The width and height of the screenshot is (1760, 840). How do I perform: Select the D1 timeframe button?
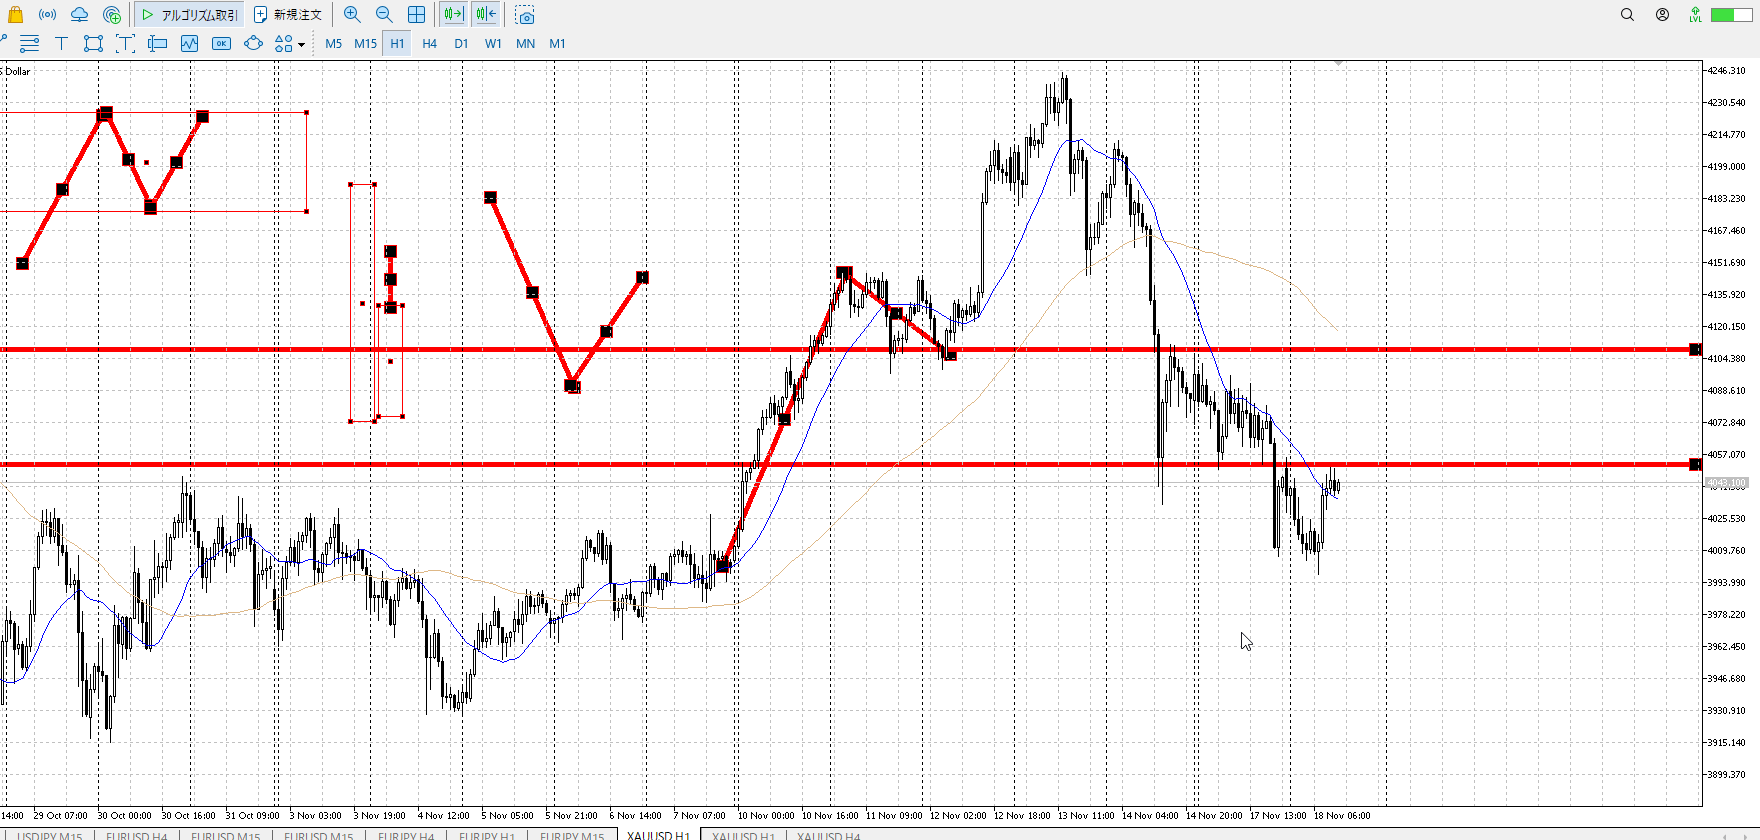point(461,43)
